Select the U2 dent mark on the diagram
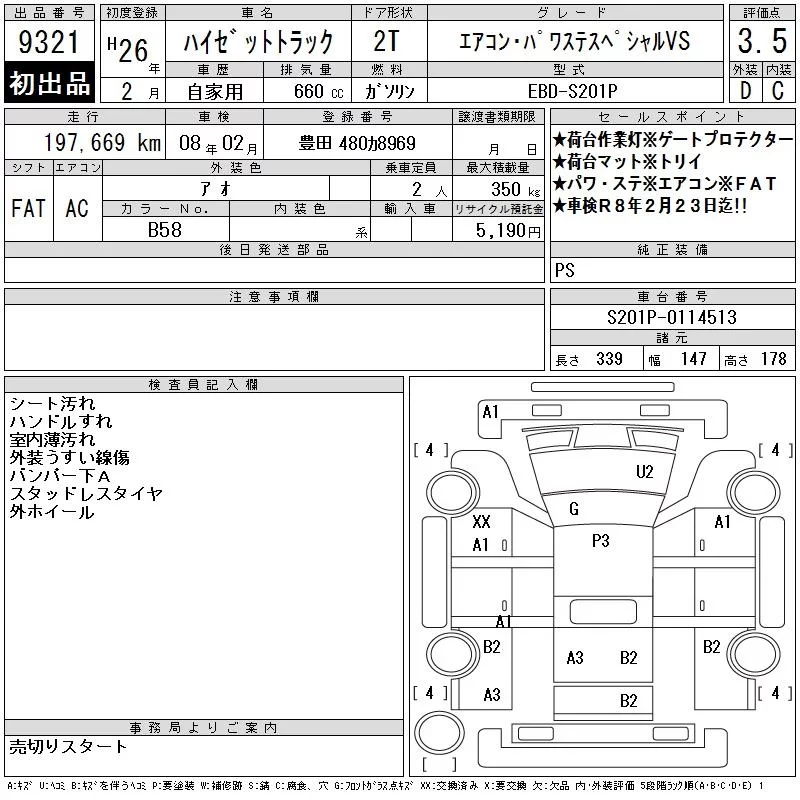 [644, 472]
